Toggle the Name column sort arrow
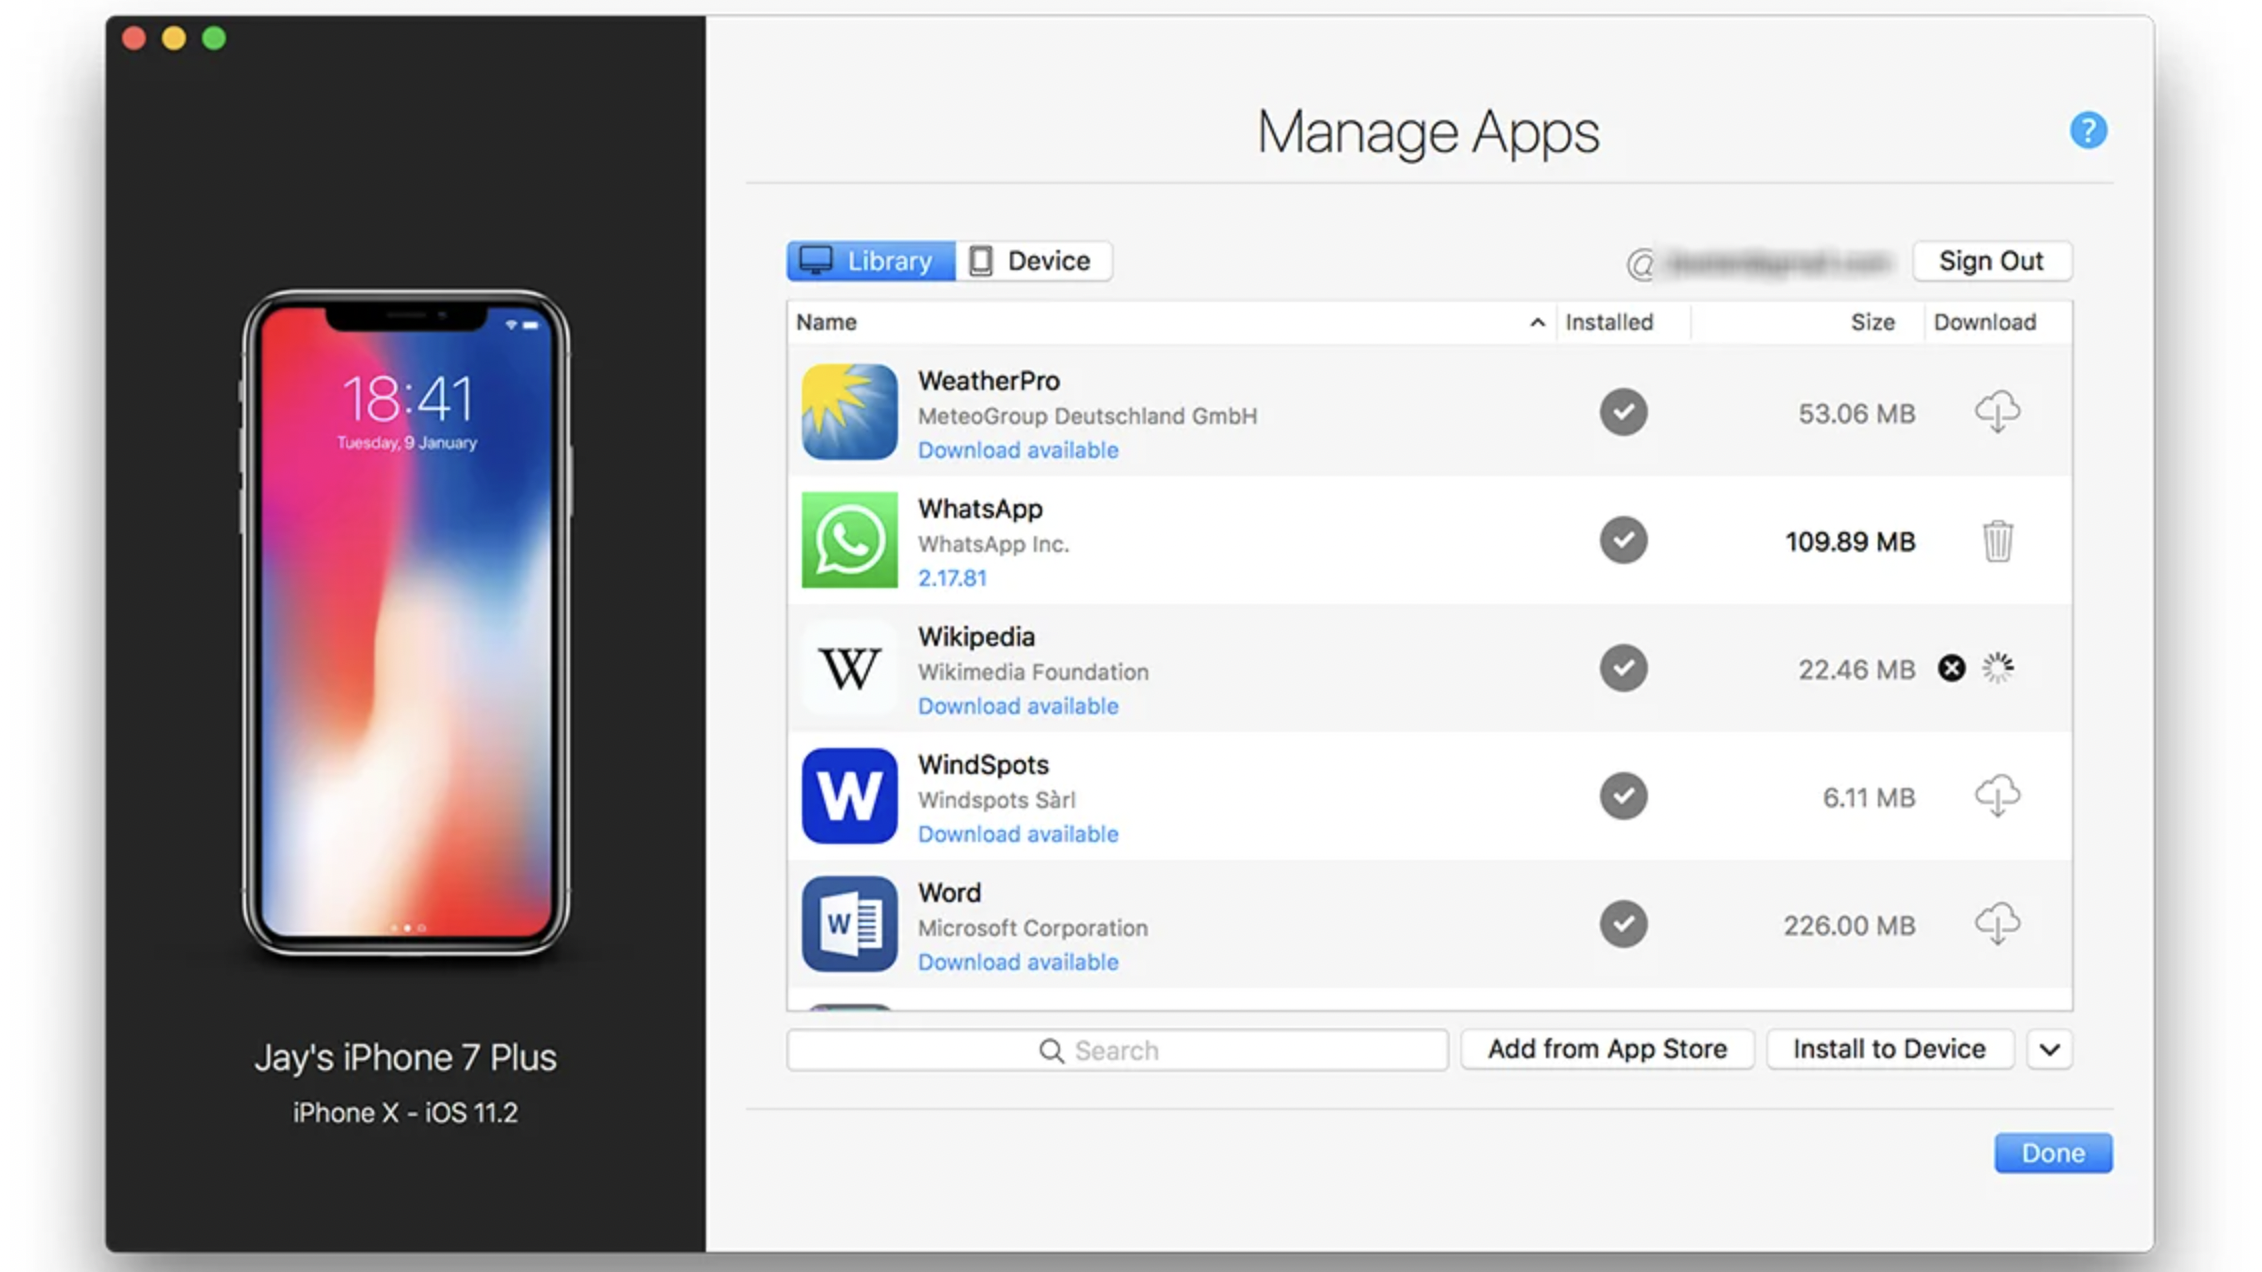2262x1272 pixels. (1537, 322)
